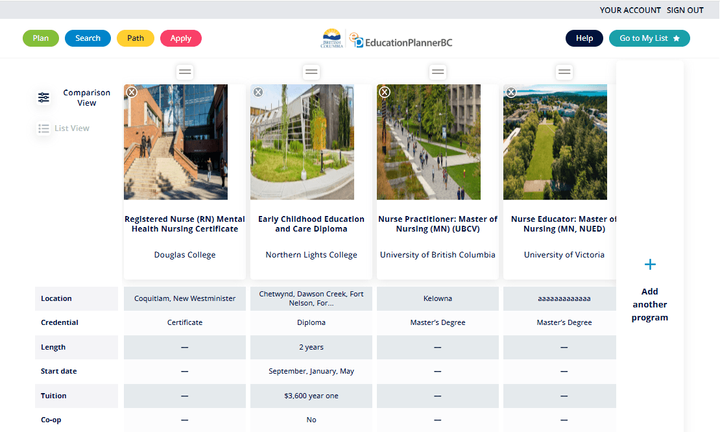Click the plus icon to add program
Image resolution: width=720 pixels, height=432 pixels.
click(x=650, y=265)
